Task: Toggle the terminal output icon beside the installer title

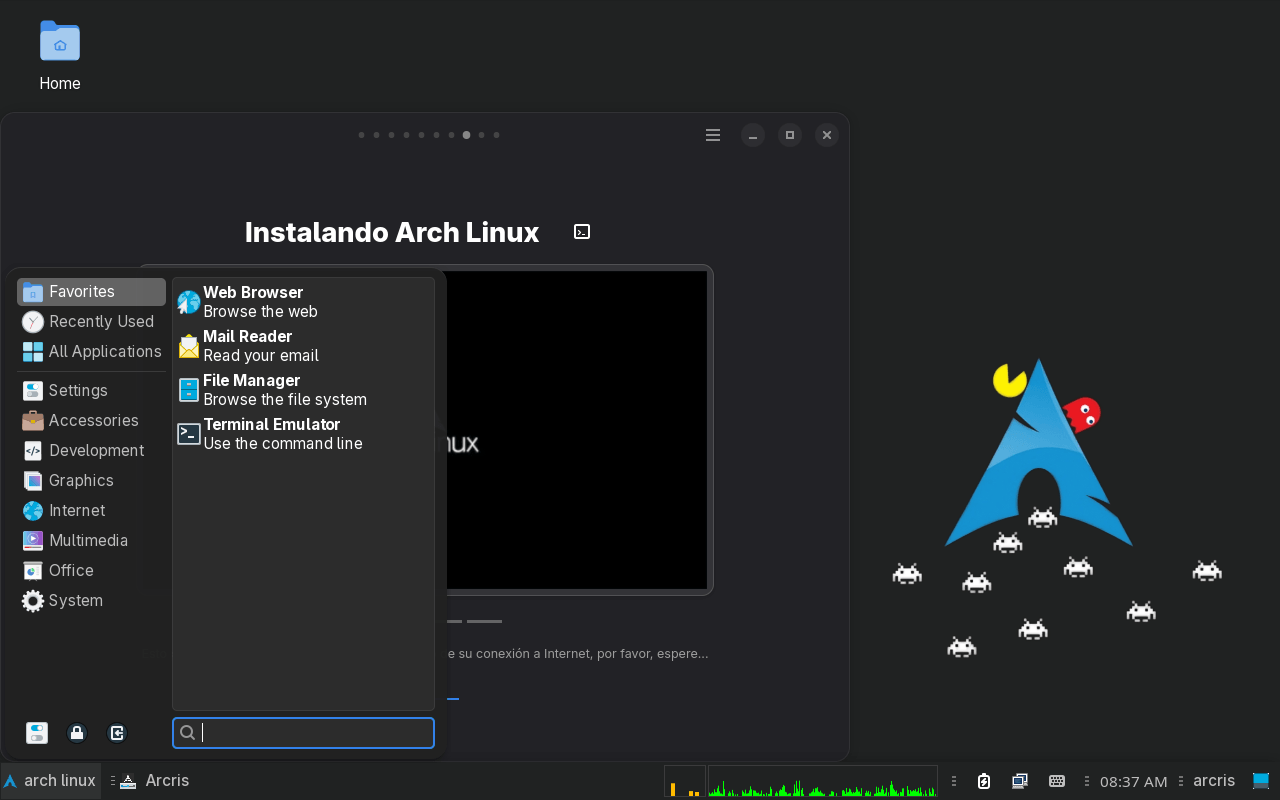Action: tap(582, 232)
